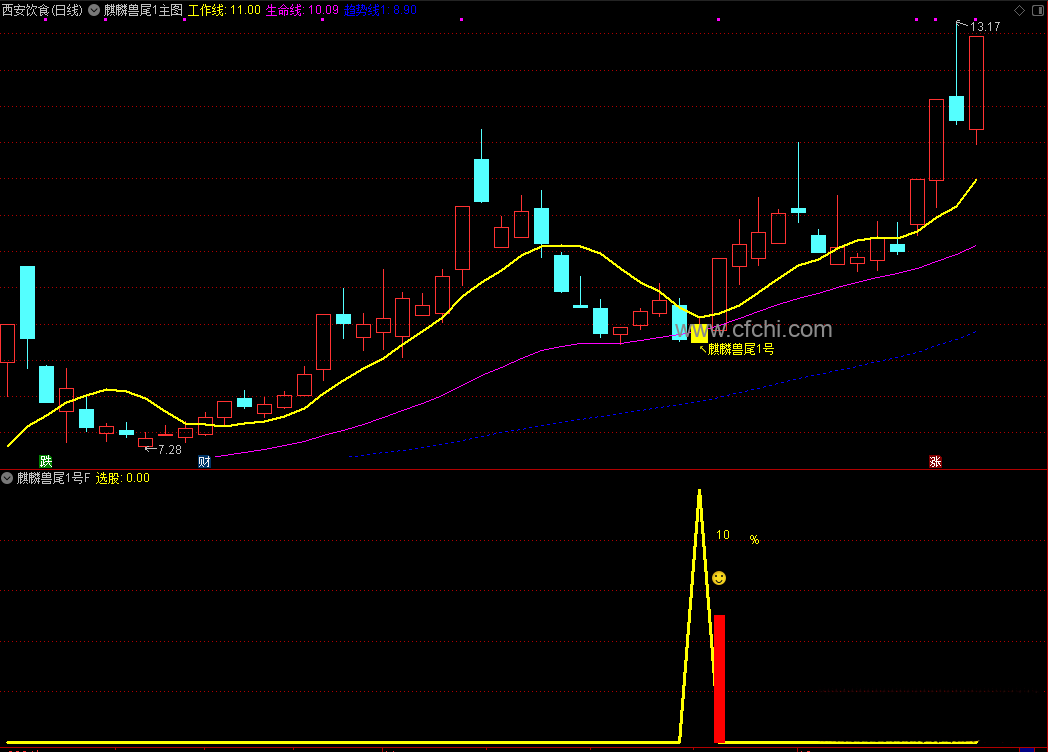Select the magenta 生命线 legend label

(x=285, y=10)
